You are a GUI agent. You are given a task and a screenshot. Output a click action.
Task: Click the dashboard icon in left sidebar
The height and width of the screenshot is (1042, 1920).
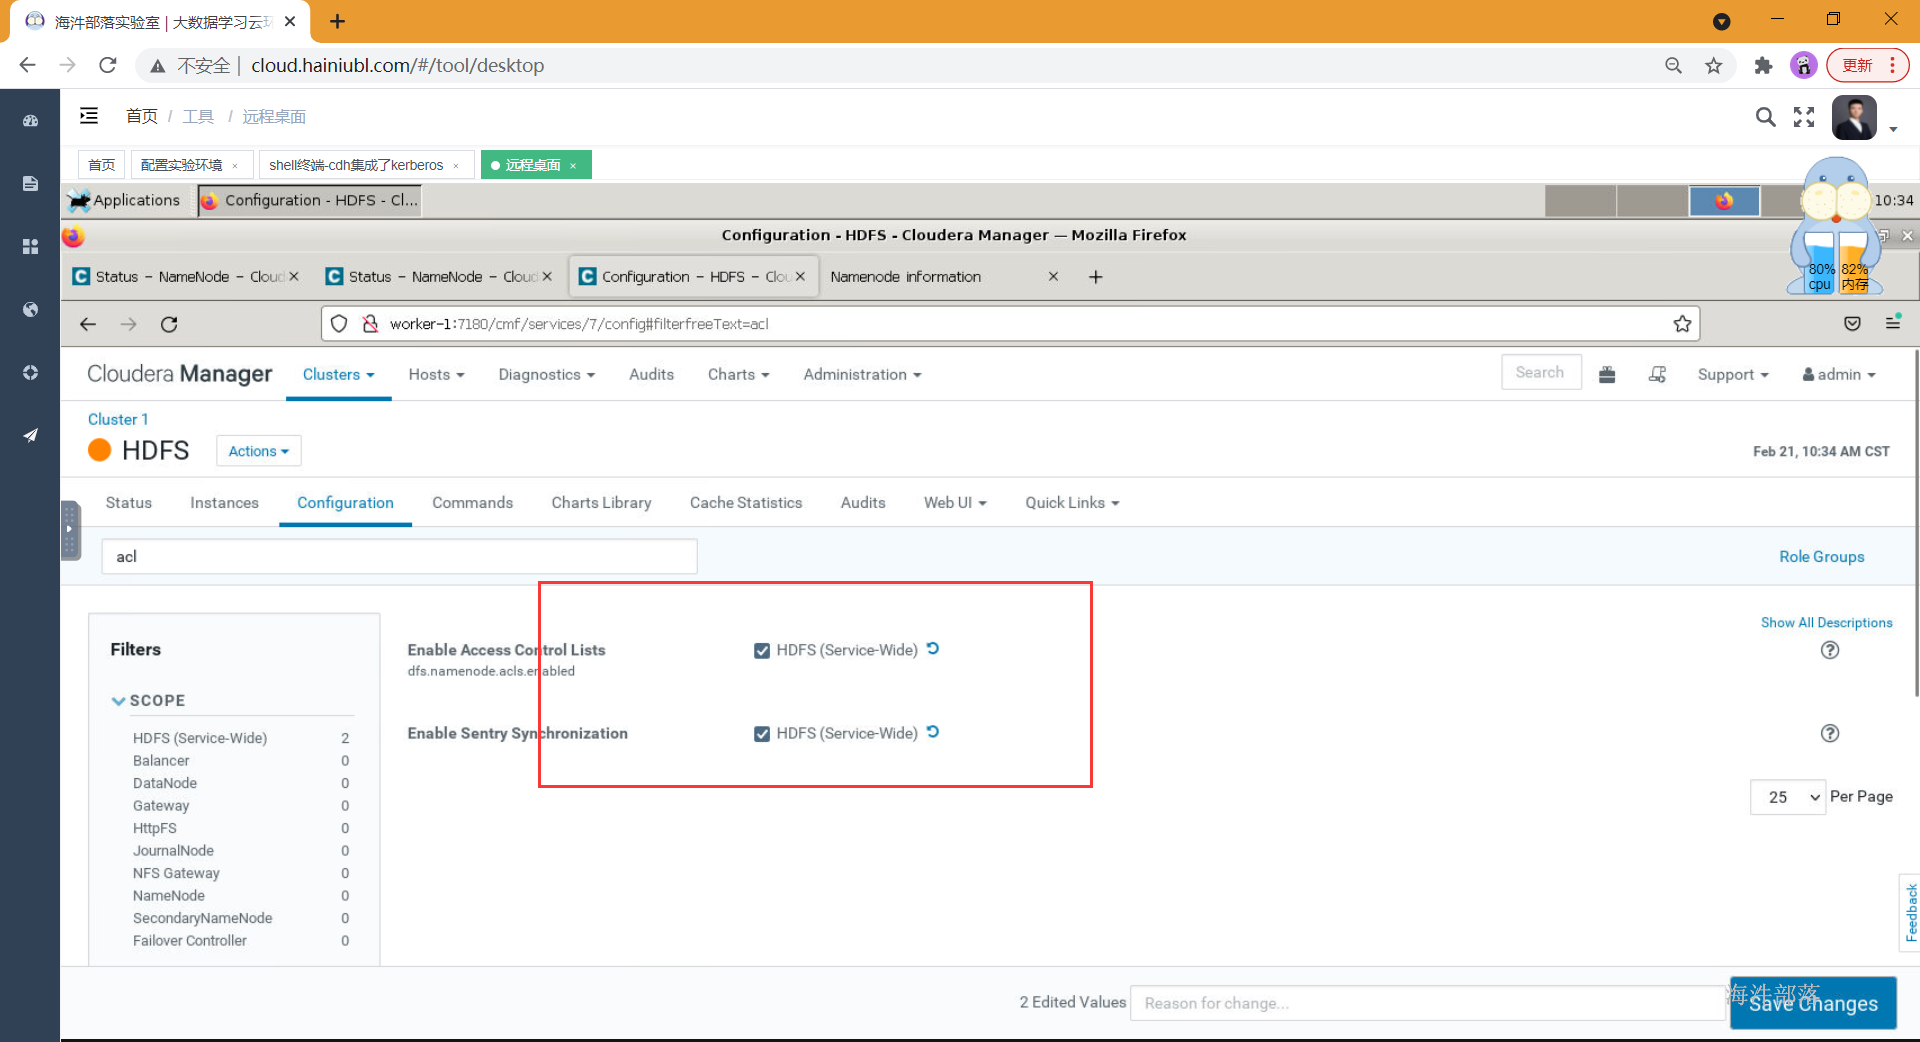(x=30, y=120)
